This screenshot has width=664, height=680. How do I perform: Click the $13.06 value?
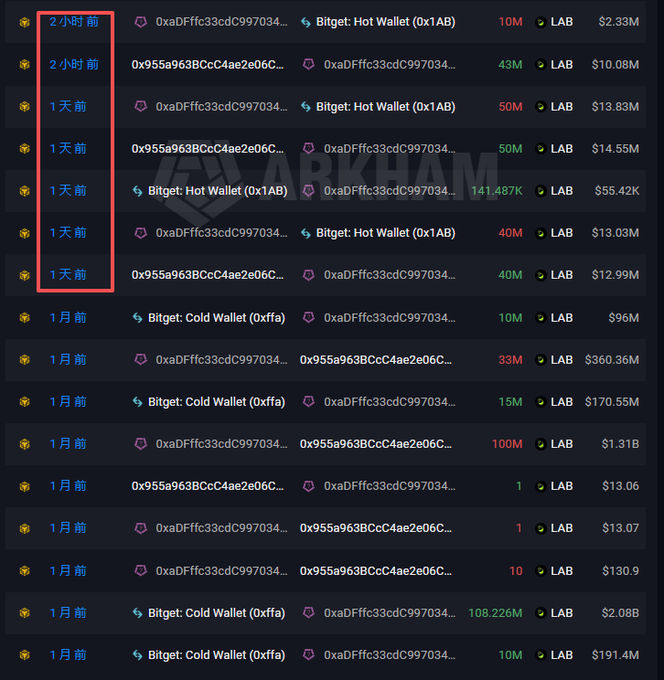click(x=621, y=486)
